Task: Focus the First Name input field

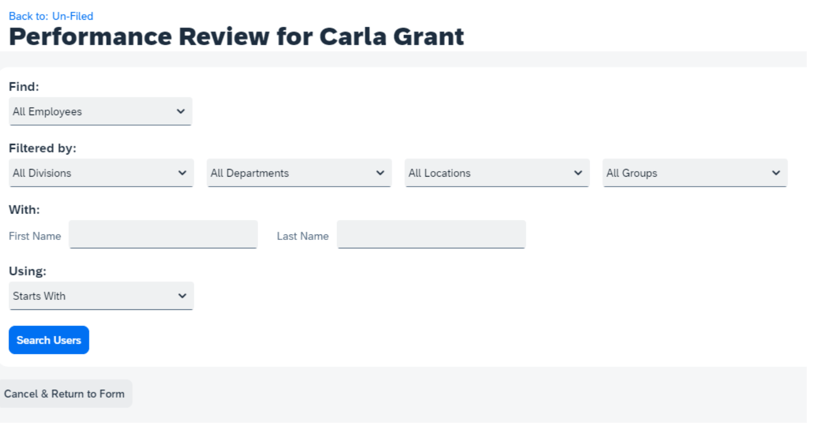Action: [x=163, y=235]
